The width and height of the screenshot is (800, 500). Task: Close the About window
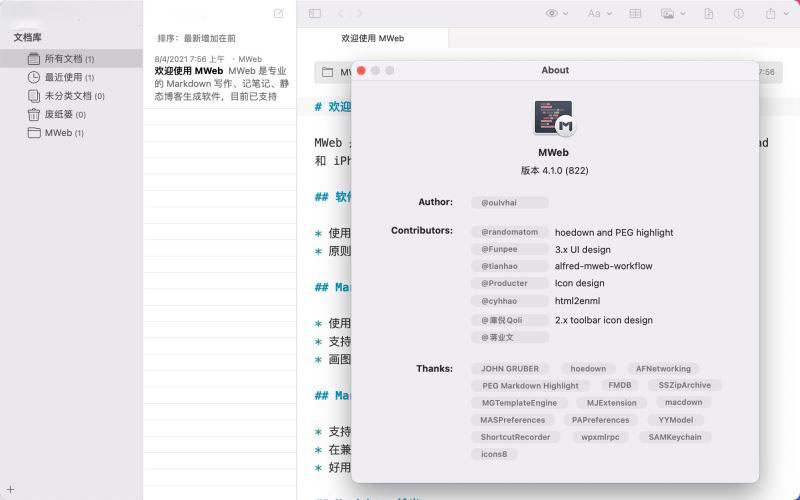pos(361,70)
